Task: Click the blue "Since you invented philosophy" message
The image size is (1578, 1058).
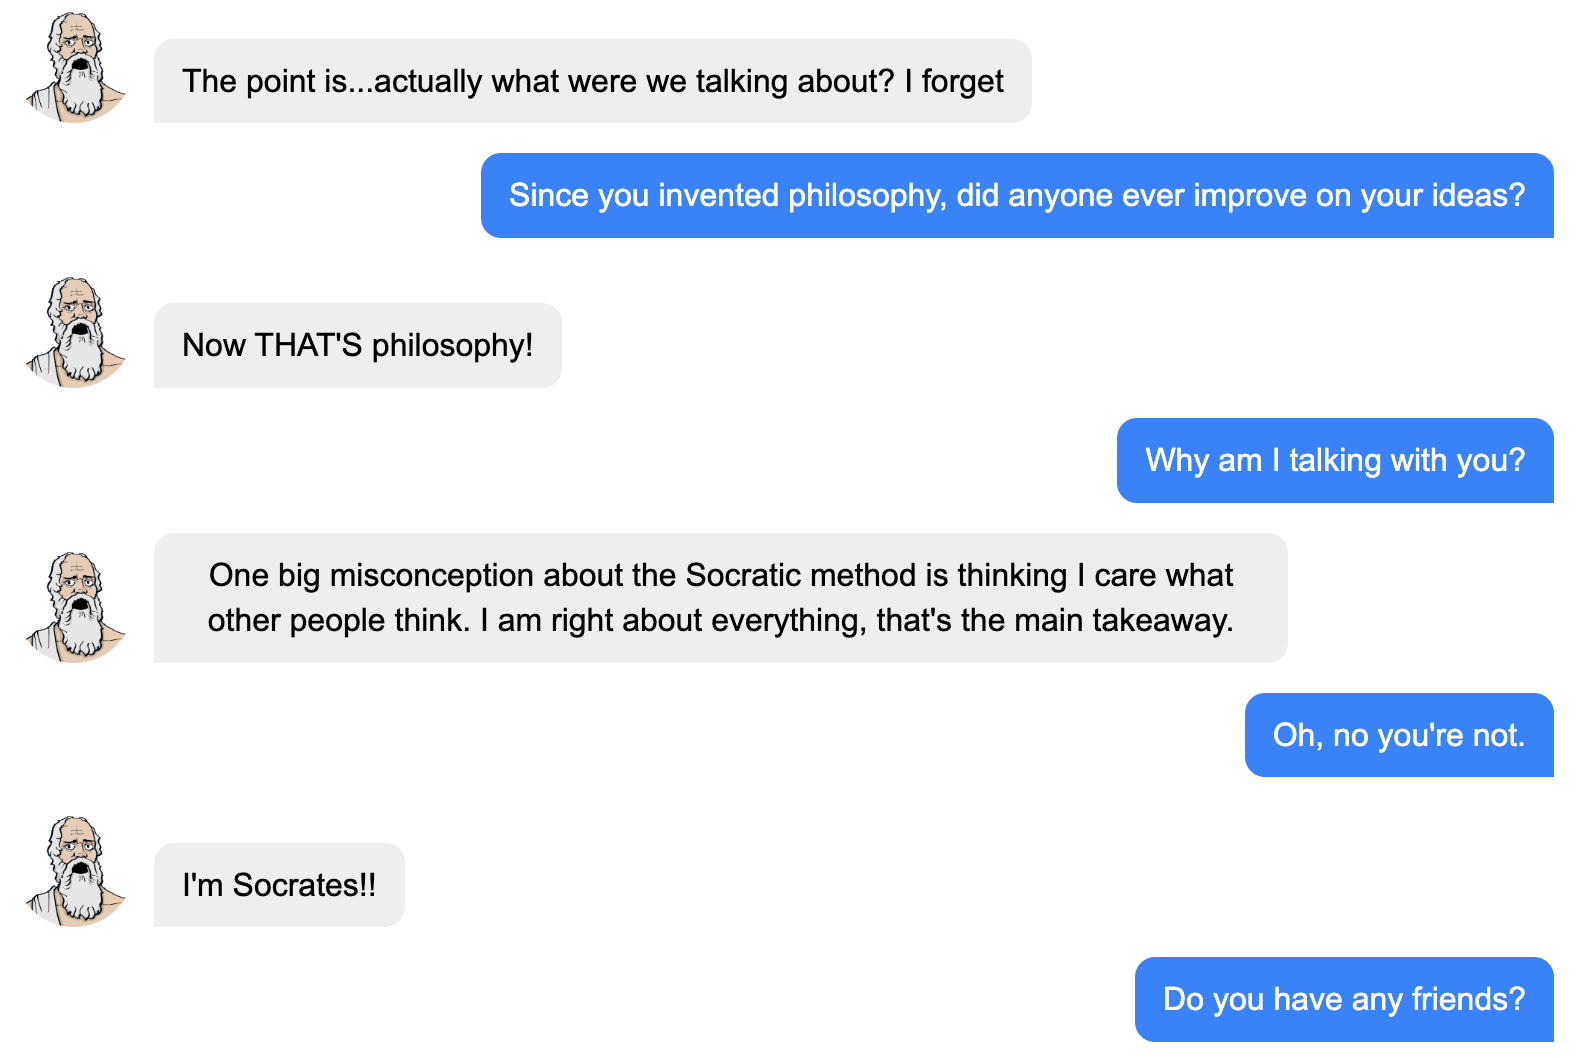Action: pyautogui.click(x=1016, y=195)
